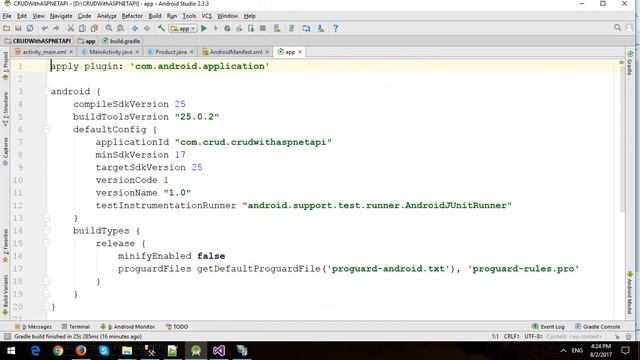
Task: Click the Profile app icon
Action: coord(239,28)
